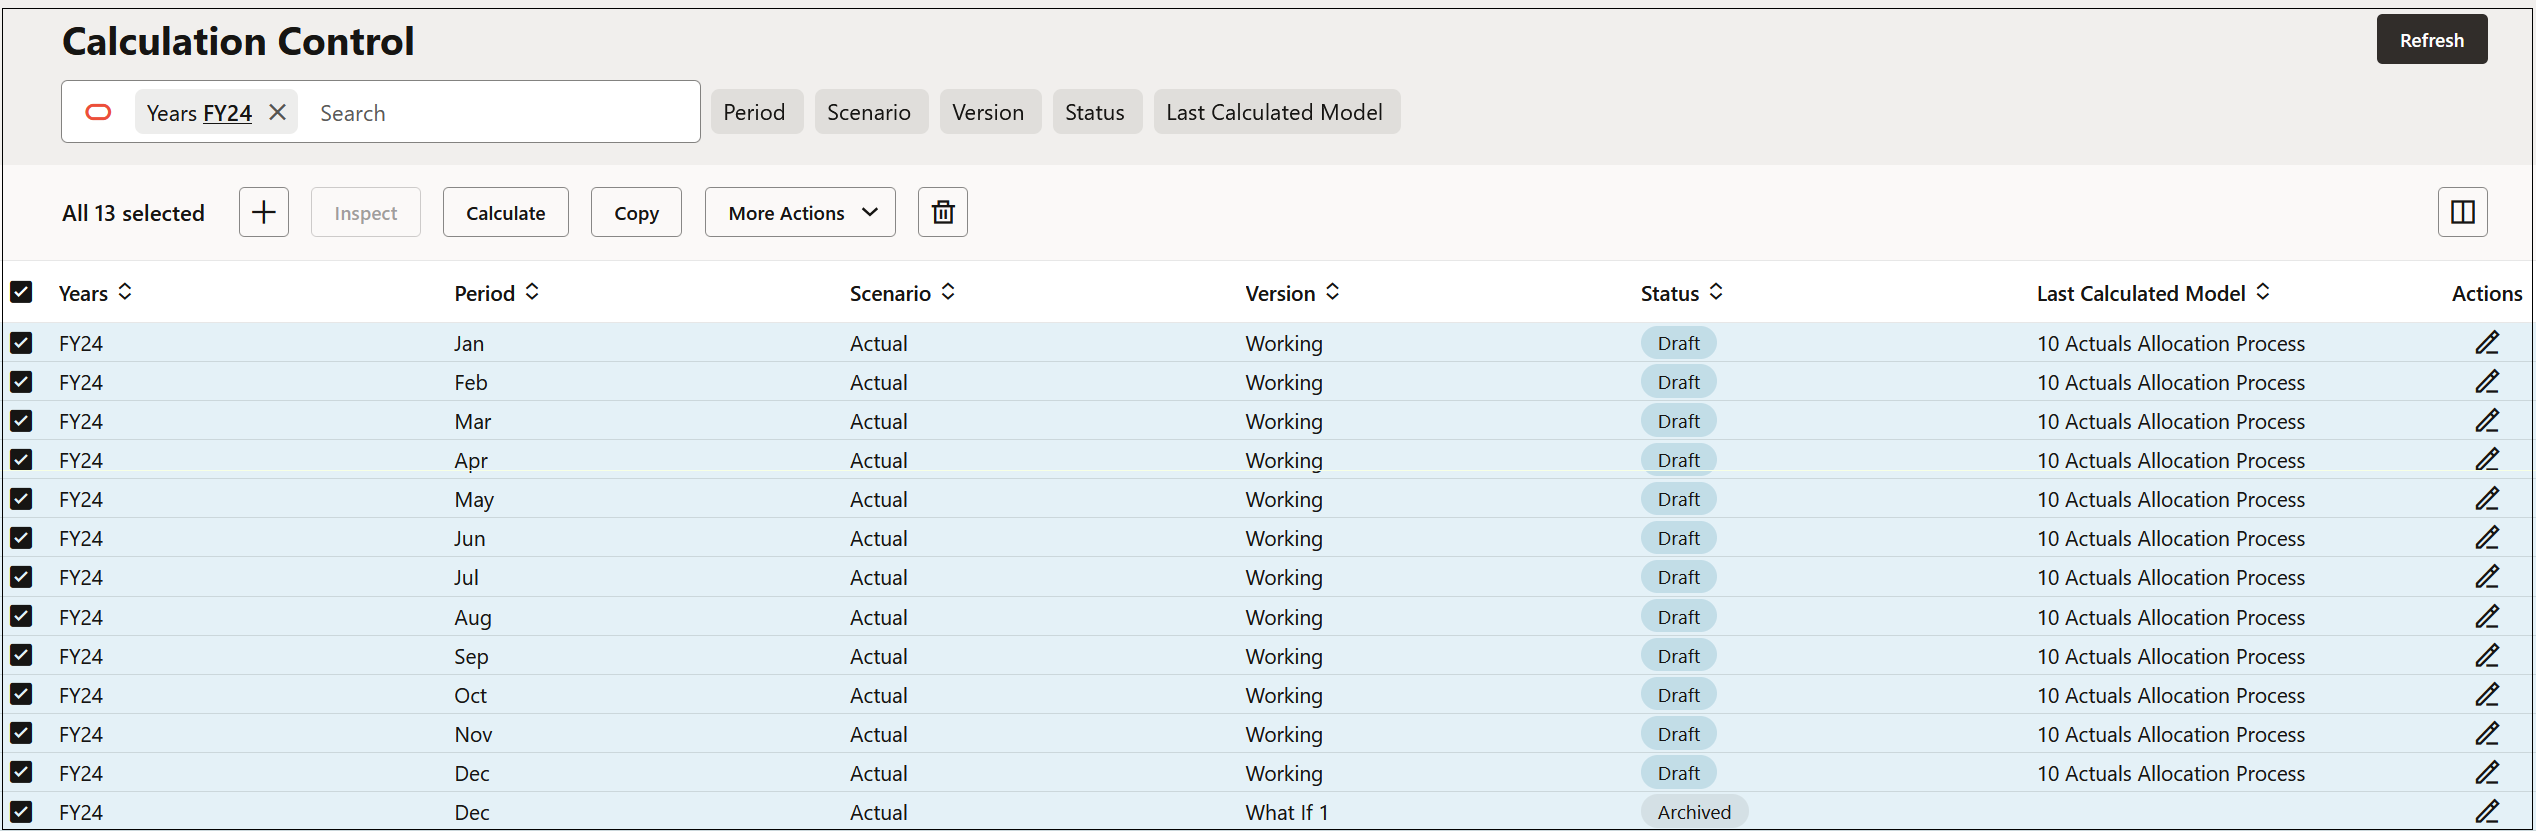
Task: Click the plus icon to add a record
Action: tap(264, 212)
